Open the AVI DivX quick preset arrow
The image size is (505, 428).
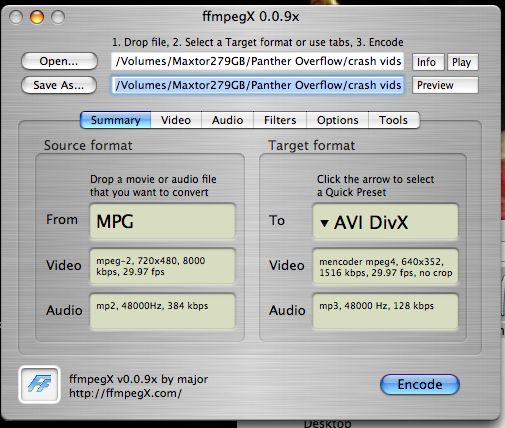pyautogui.click(x=324, y=223)
